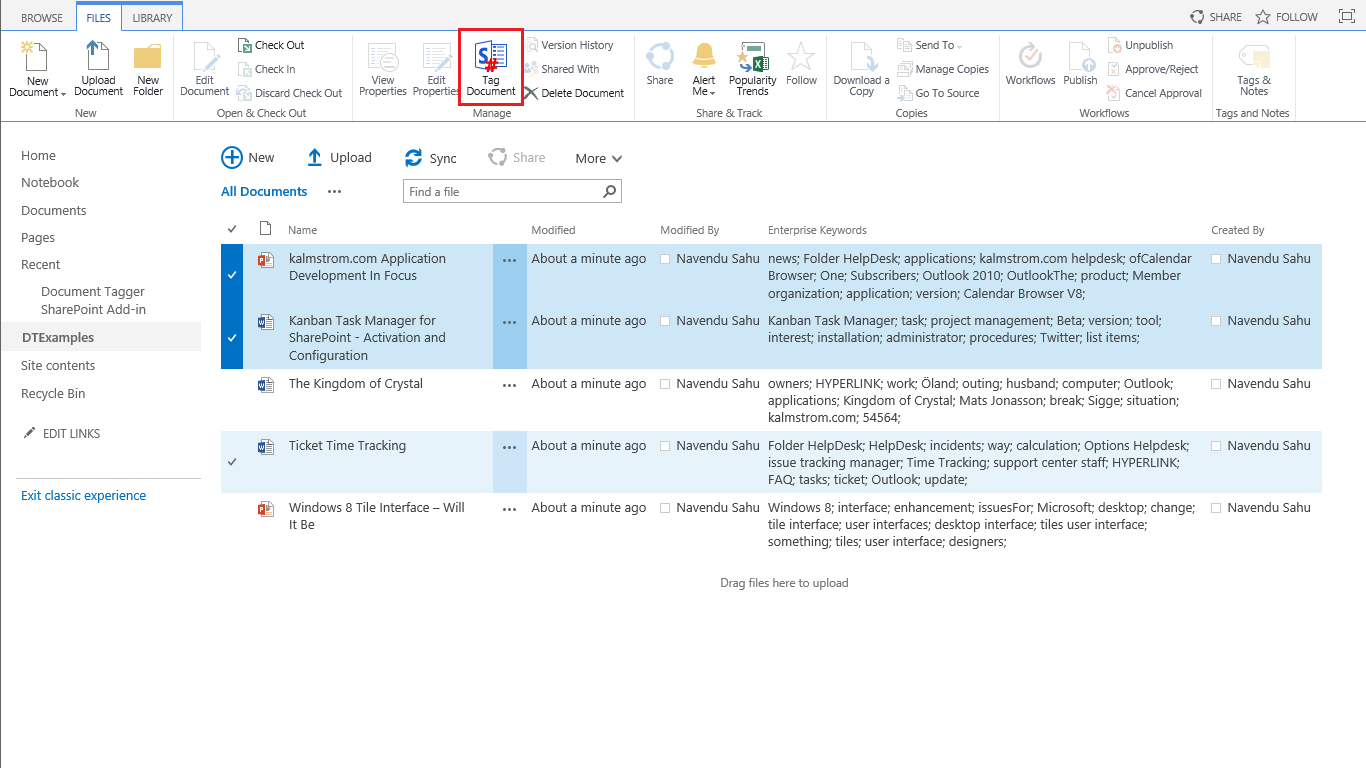Open Version History from the ribbon
Image resolution: width=1366 pixels, height=768 pixels.
pyautogui.click(x=569, y=45)
